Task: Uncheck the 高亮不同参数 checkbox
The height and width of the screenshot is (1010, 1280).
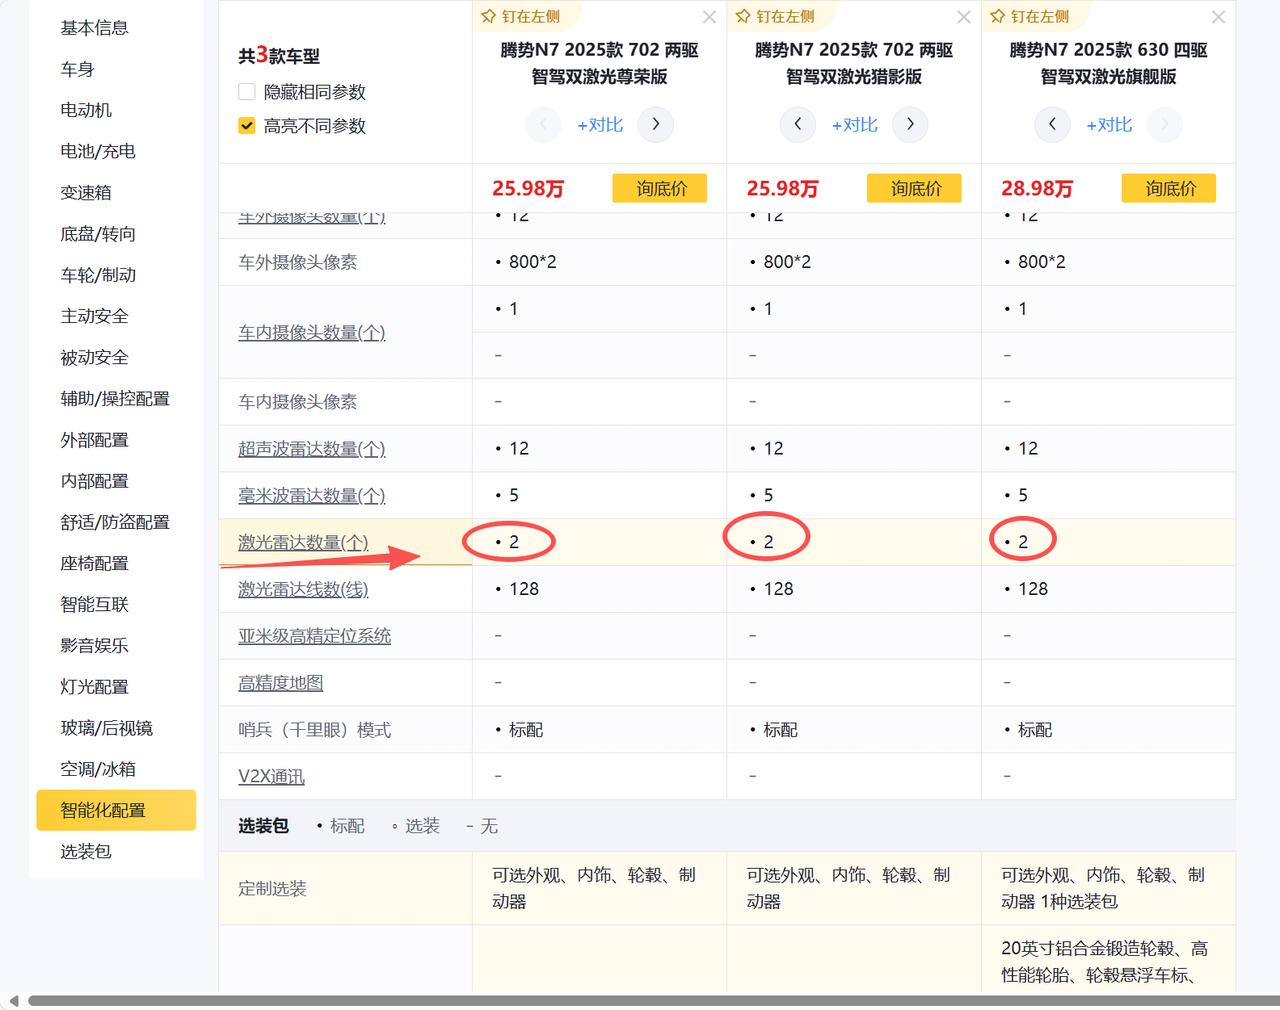Action: pyautogui.click(x=247, y=126)
